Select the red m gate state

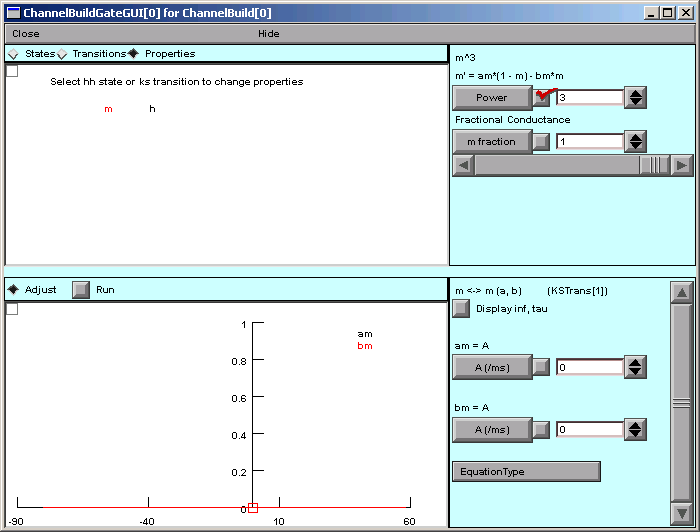pyautogui.click(x=108, y=109)
